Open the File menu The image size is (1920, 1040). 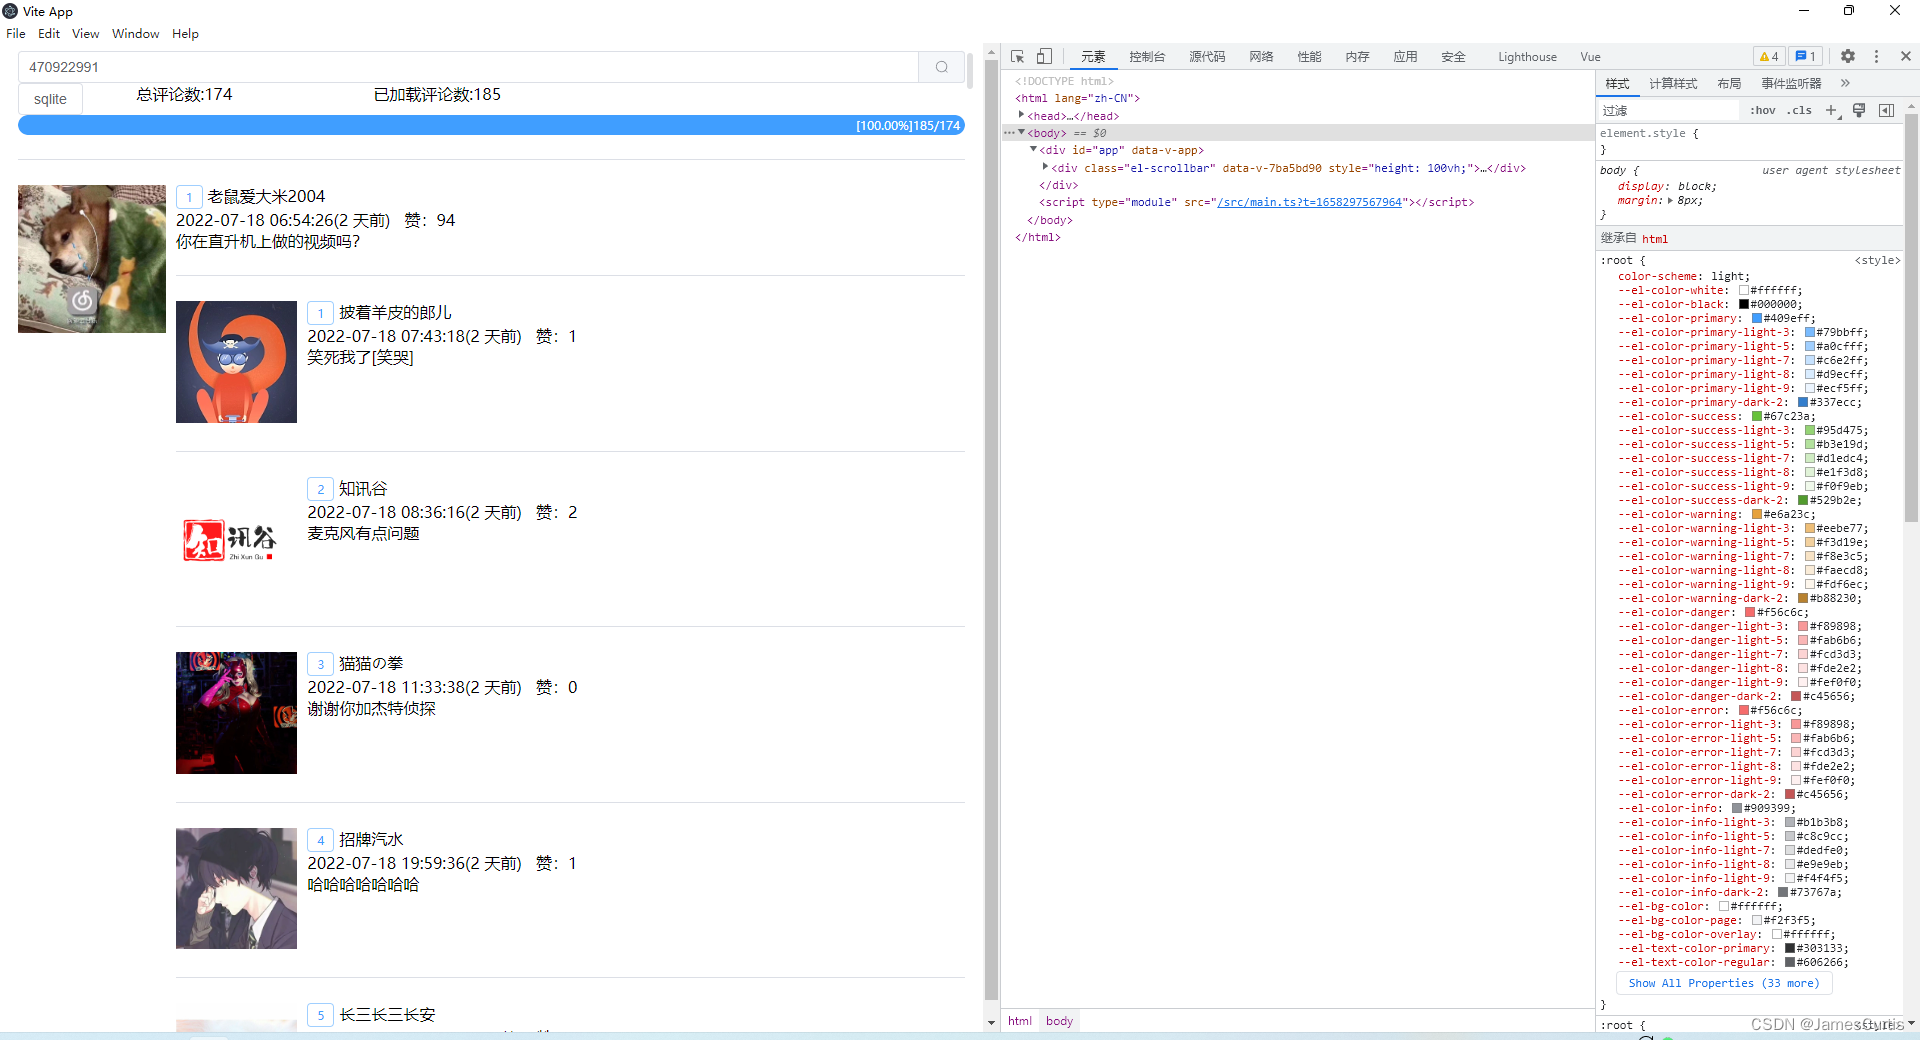click(16, 33)
